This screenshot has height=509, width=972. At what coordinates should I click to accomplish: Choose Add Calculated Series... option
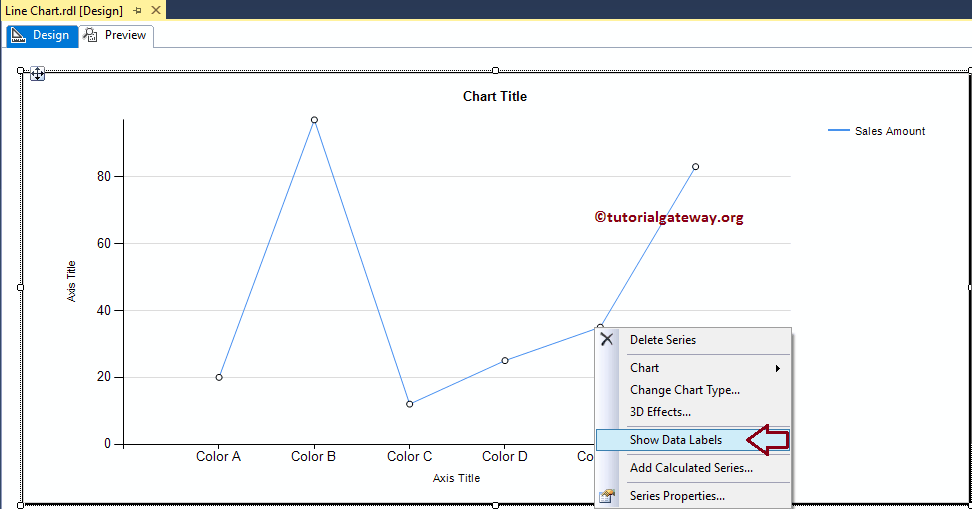point(693,467)
